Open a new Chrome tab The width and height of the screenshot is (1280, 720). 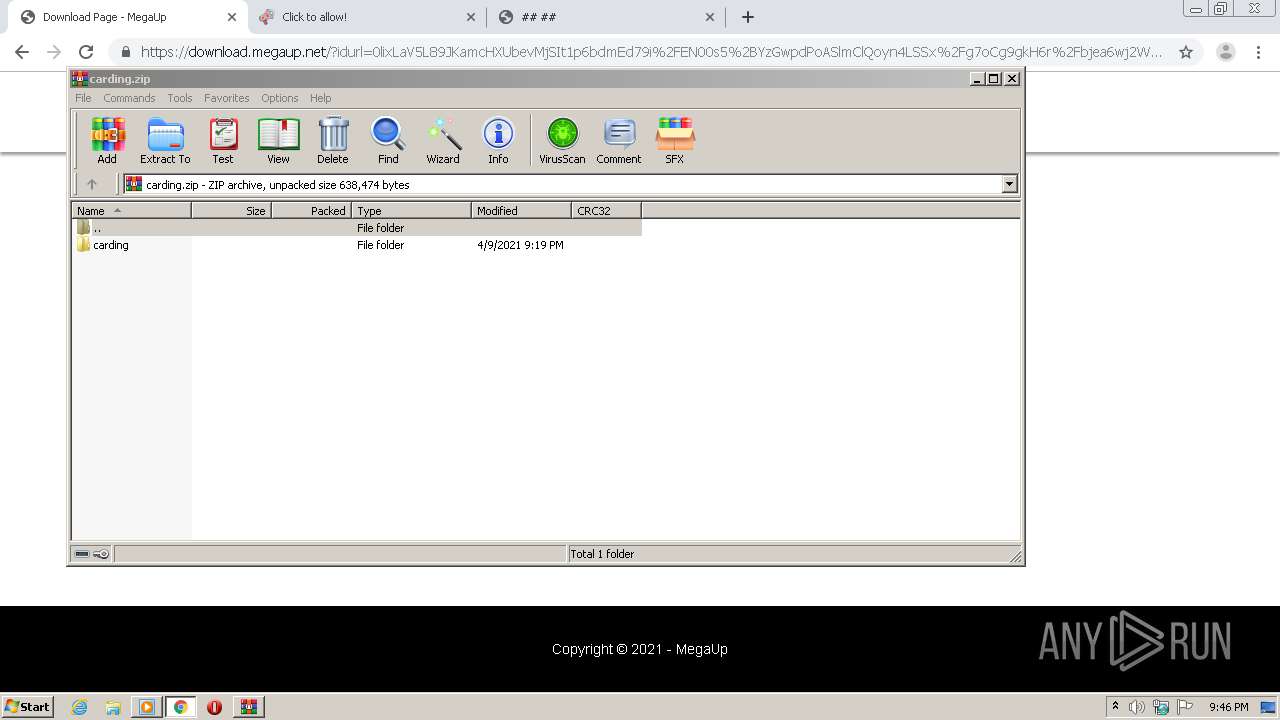tap(747, 17)
